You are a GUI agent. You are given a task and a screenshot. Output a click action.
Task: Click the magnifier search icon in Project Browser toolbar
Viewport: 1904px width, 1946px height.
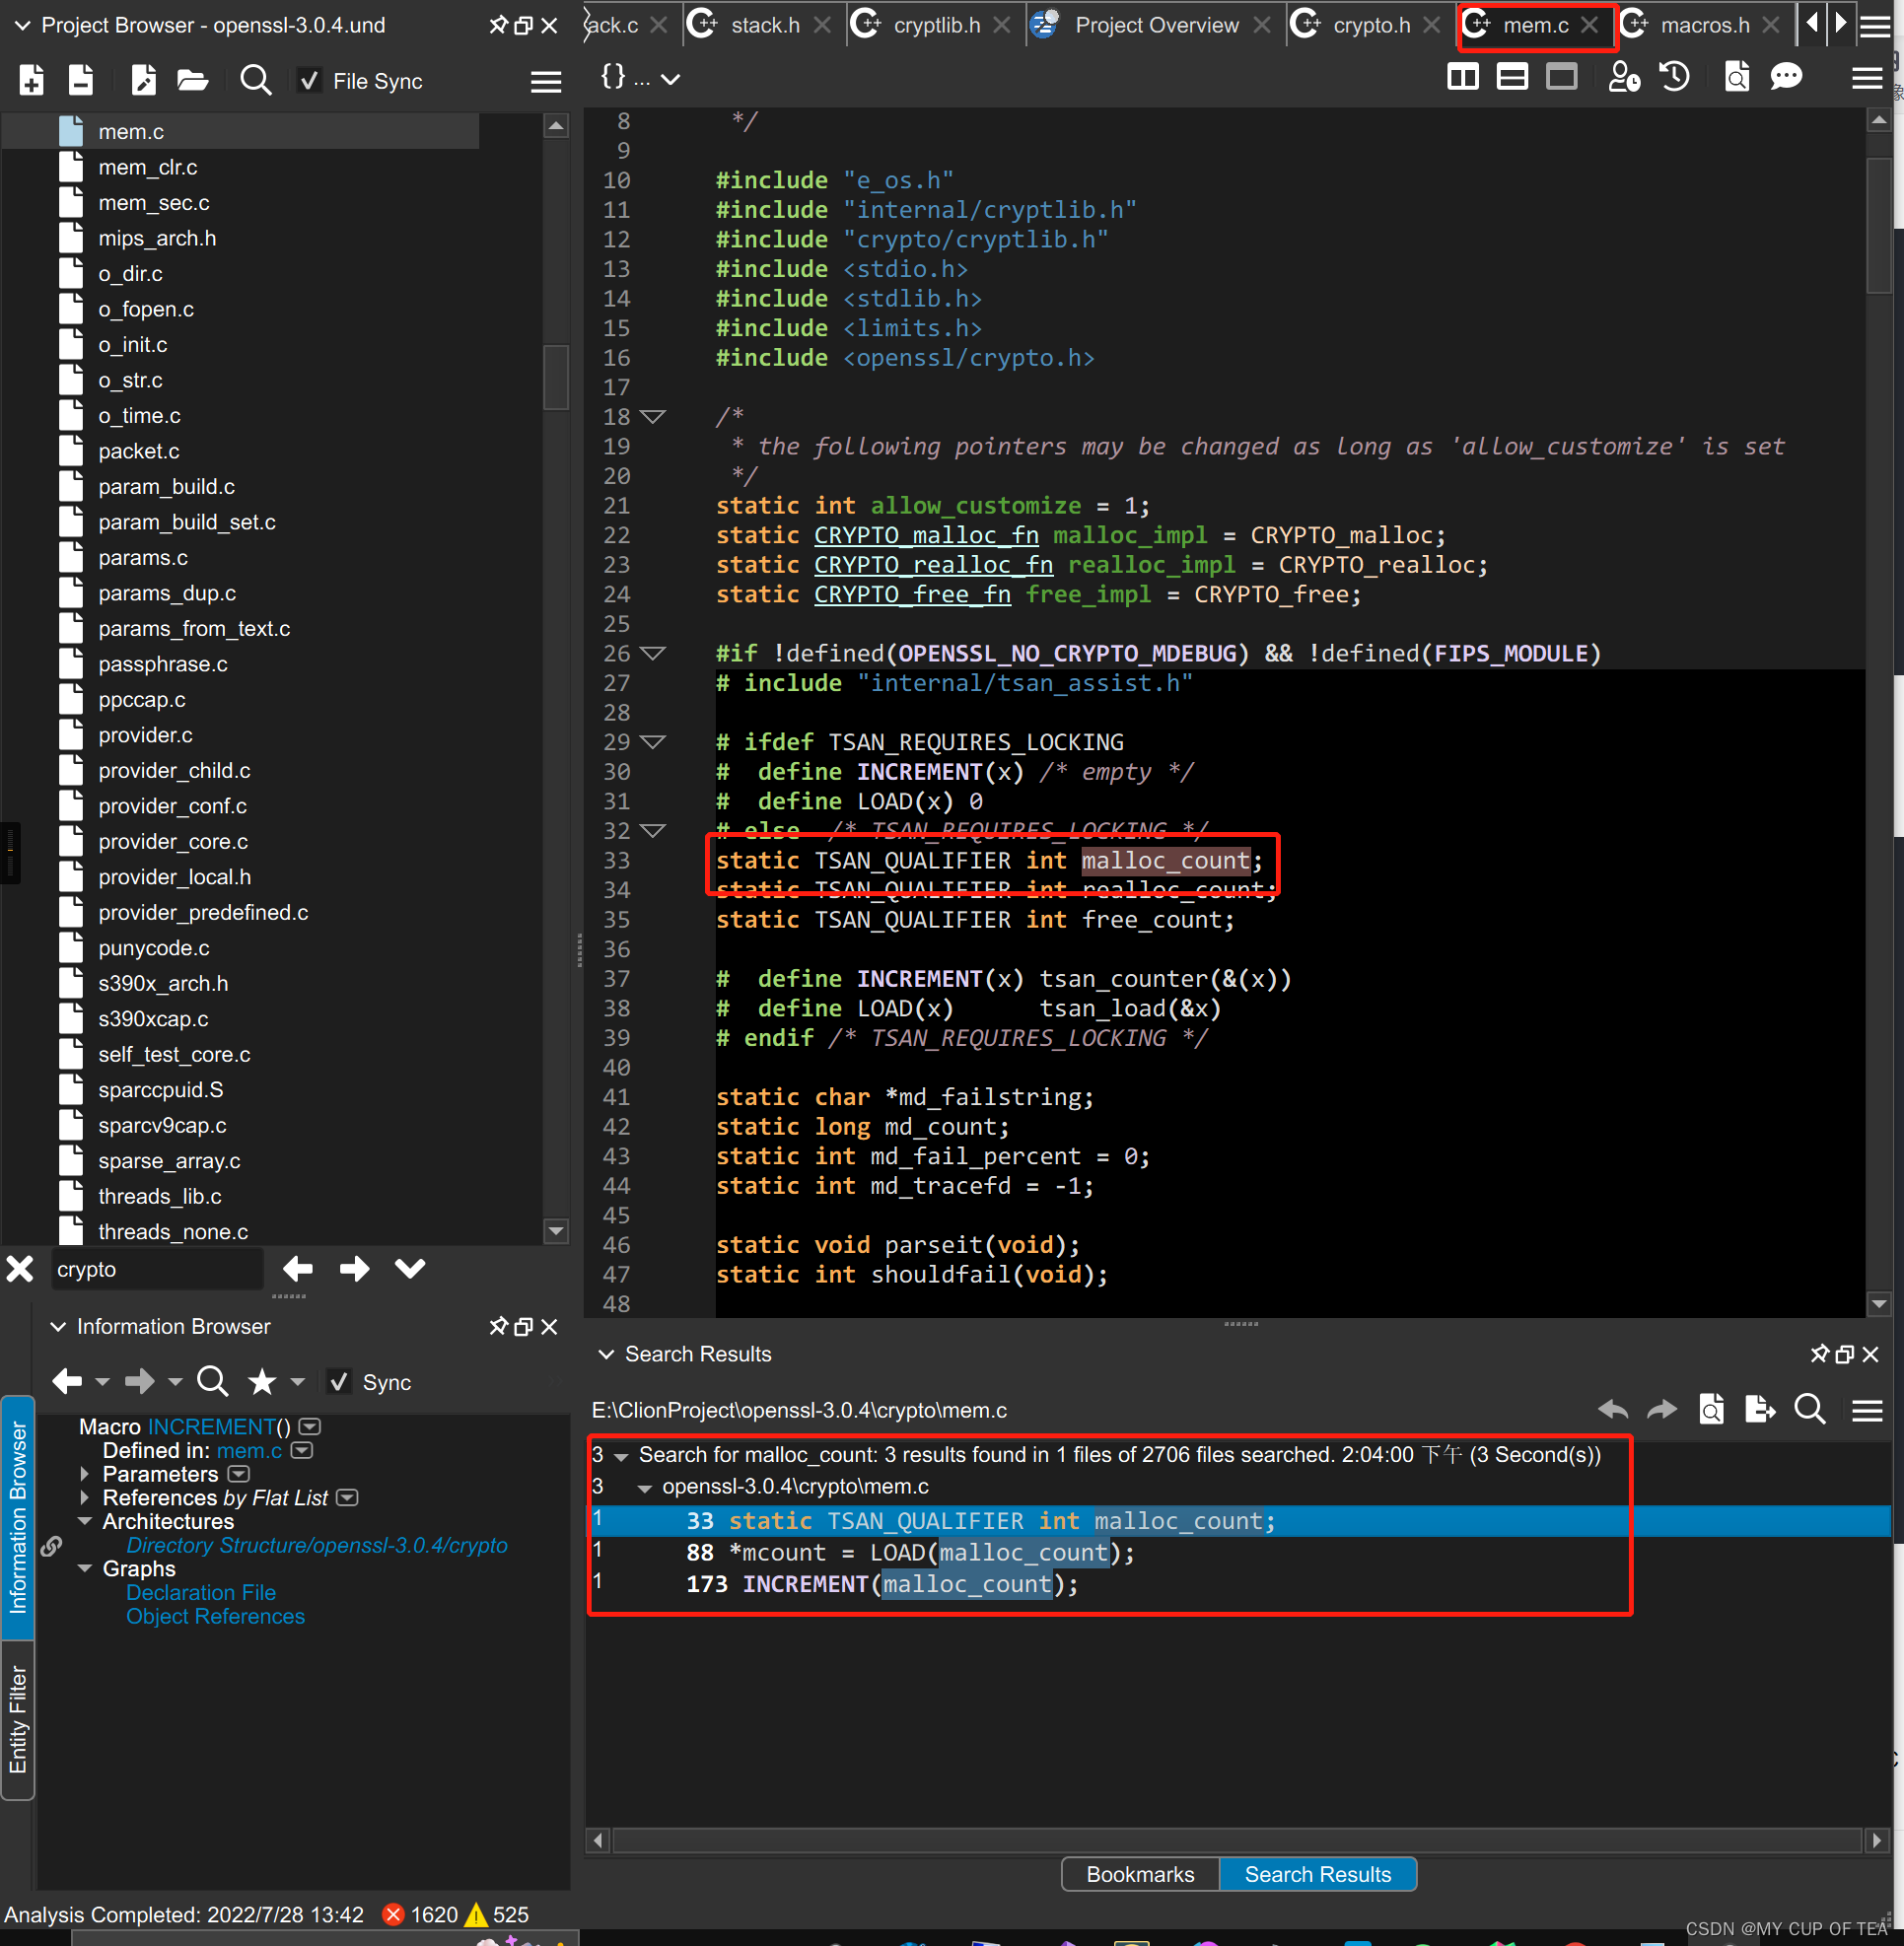click(256, 80)
